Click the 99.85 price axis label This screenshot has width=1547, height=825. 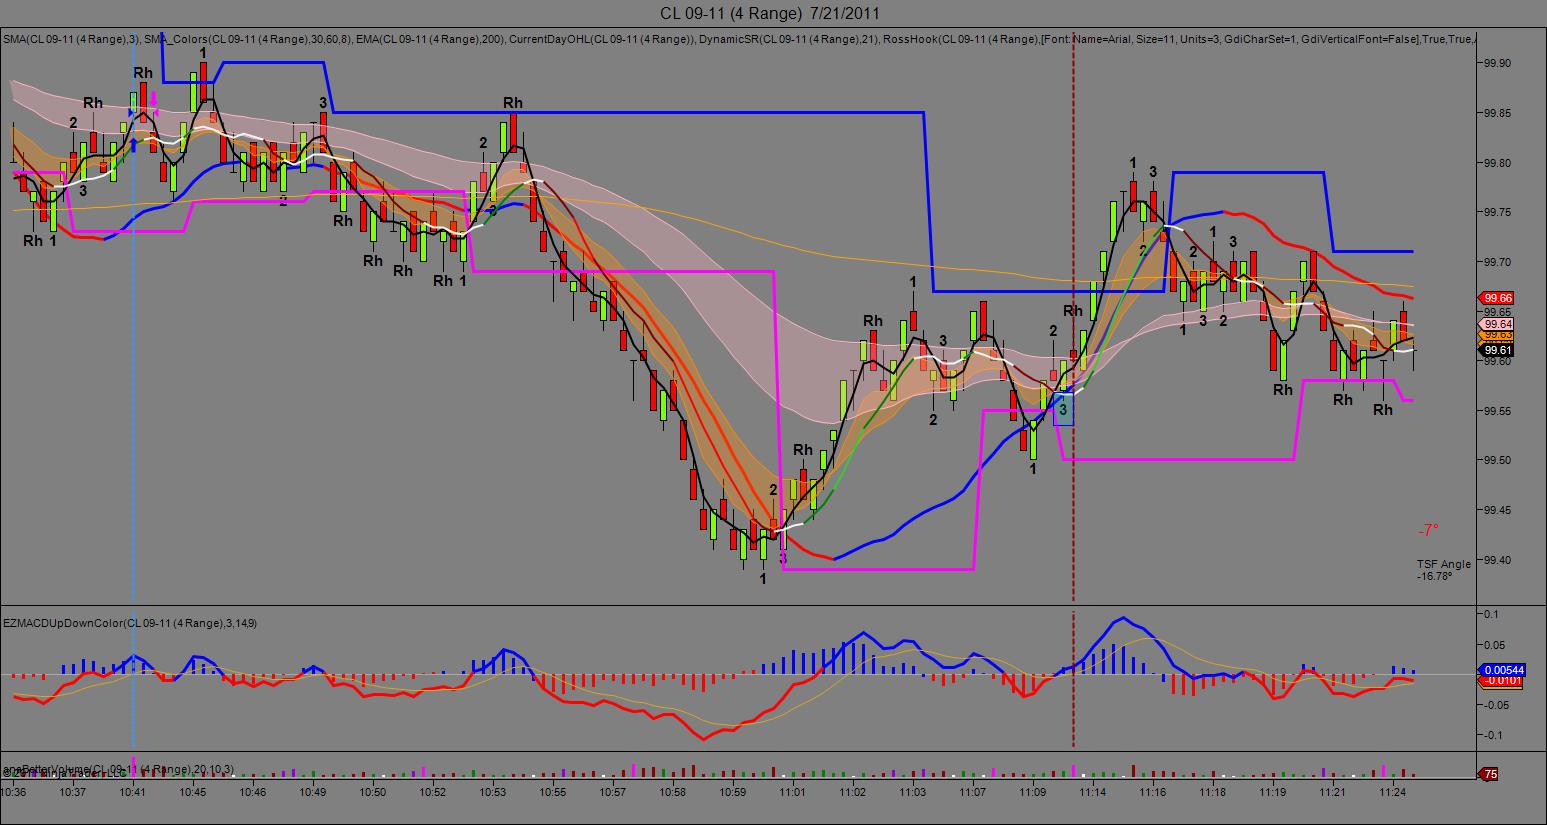pos(1497,113)
